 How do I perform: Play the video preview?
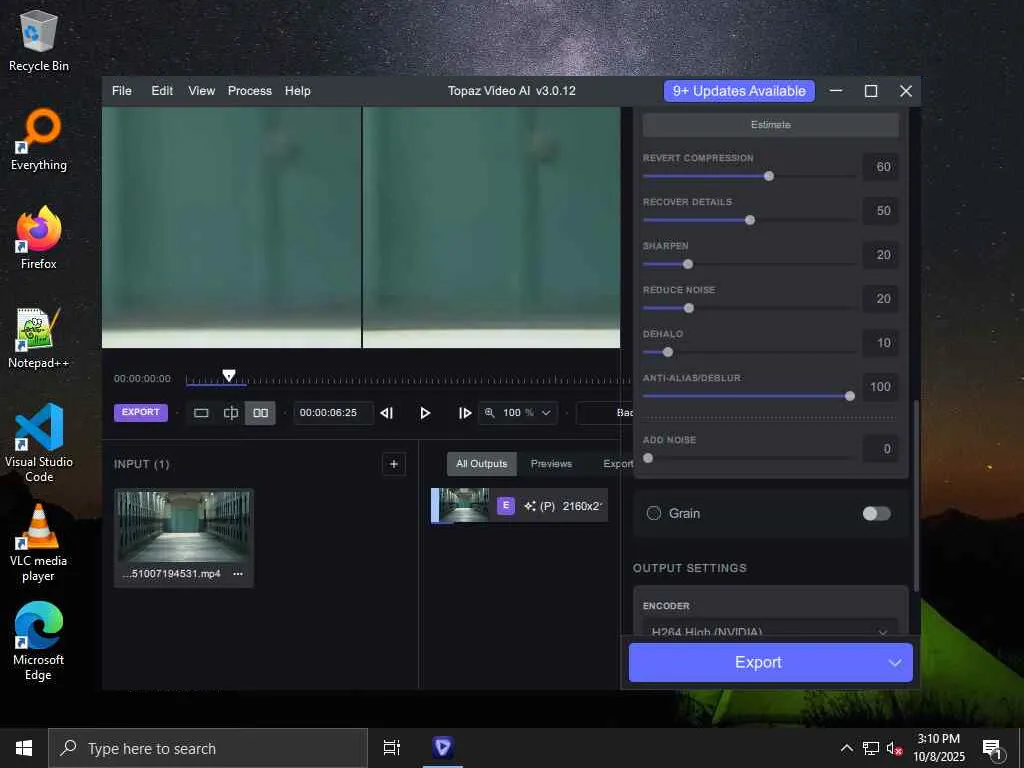click(x=425, y=413)
